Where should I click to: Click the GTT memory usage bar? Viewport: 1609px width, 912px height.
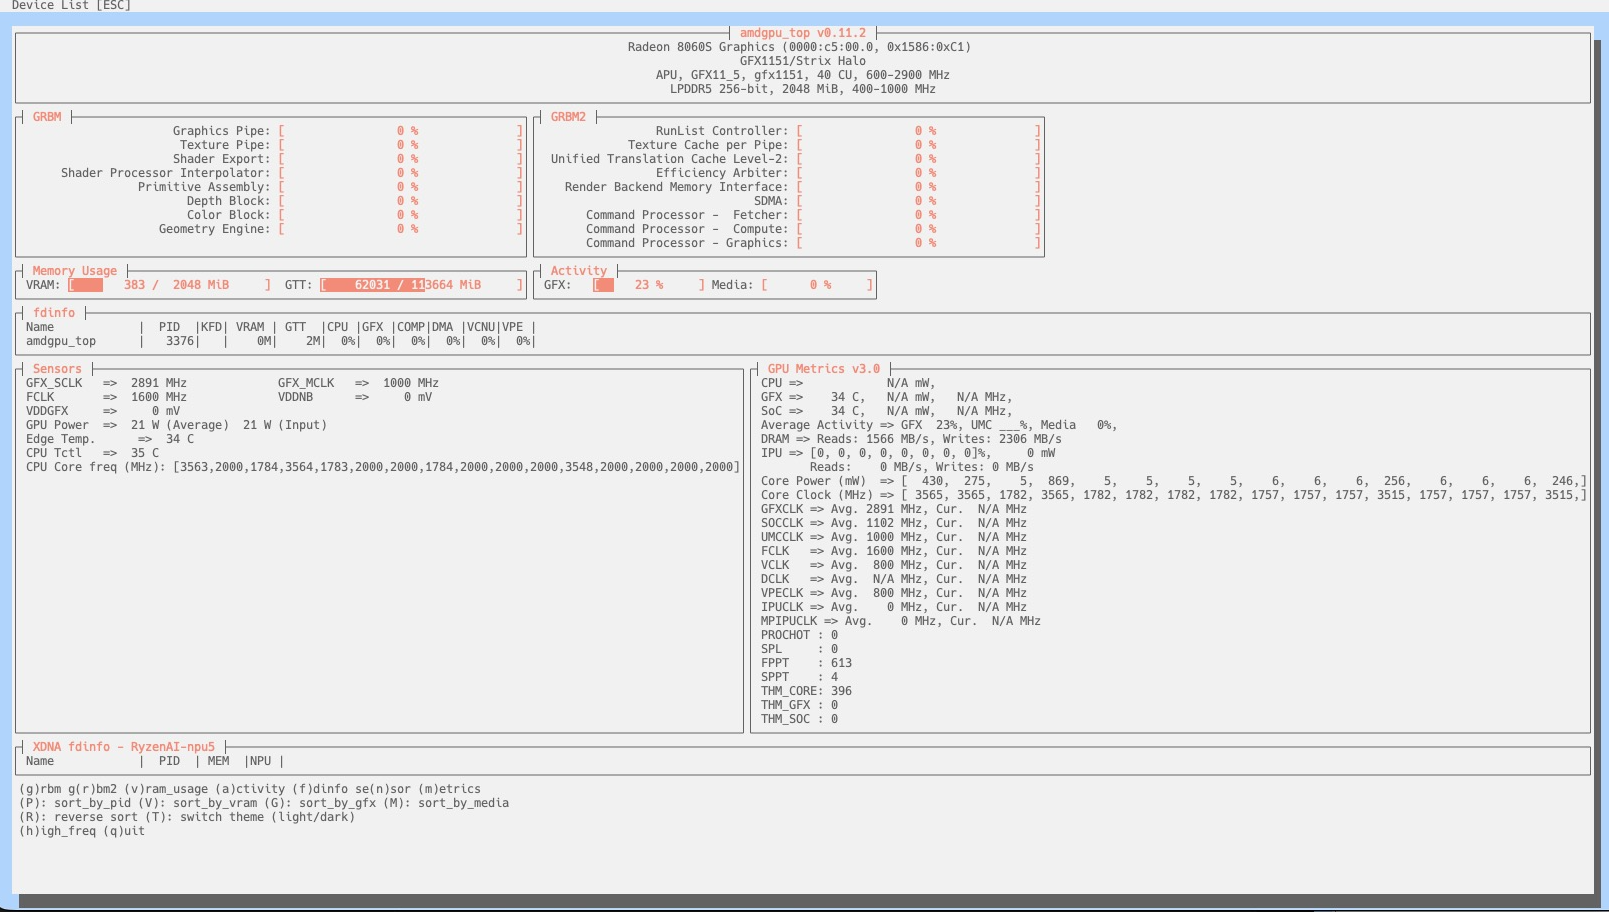421,285
